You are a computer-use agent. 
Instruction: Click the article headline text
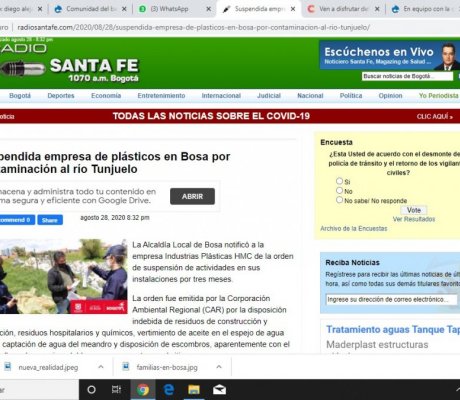[114, 163]
